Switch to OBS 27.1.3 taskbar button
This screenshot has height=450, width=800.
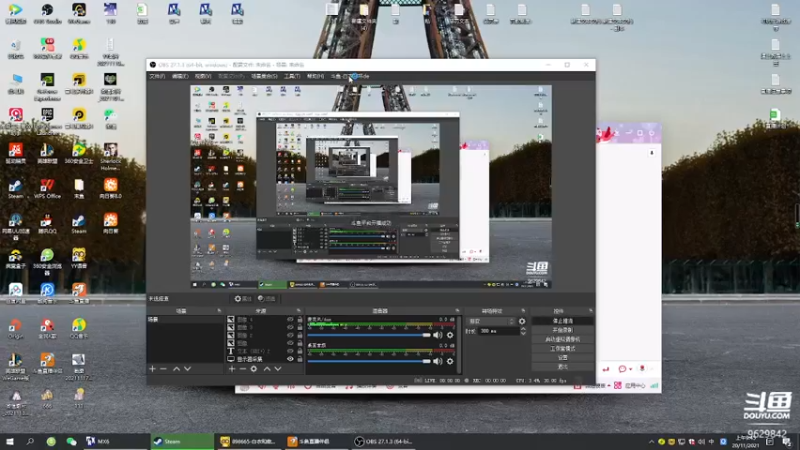click(385, 441)
